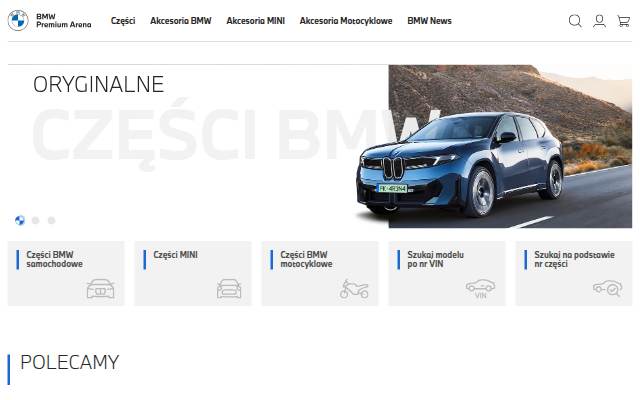Screen dimensions: 640x400
Task: Click the BMW roundel logo
Action: click(18, 20)
